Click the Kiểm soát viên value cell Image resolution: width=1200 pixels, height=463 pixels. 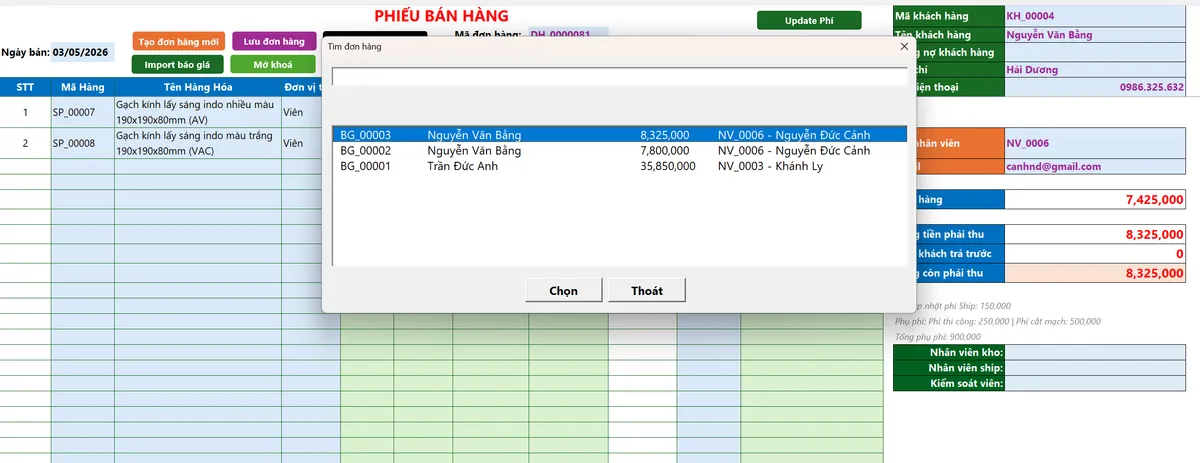pyautogui.click(x=1095, y=384)
